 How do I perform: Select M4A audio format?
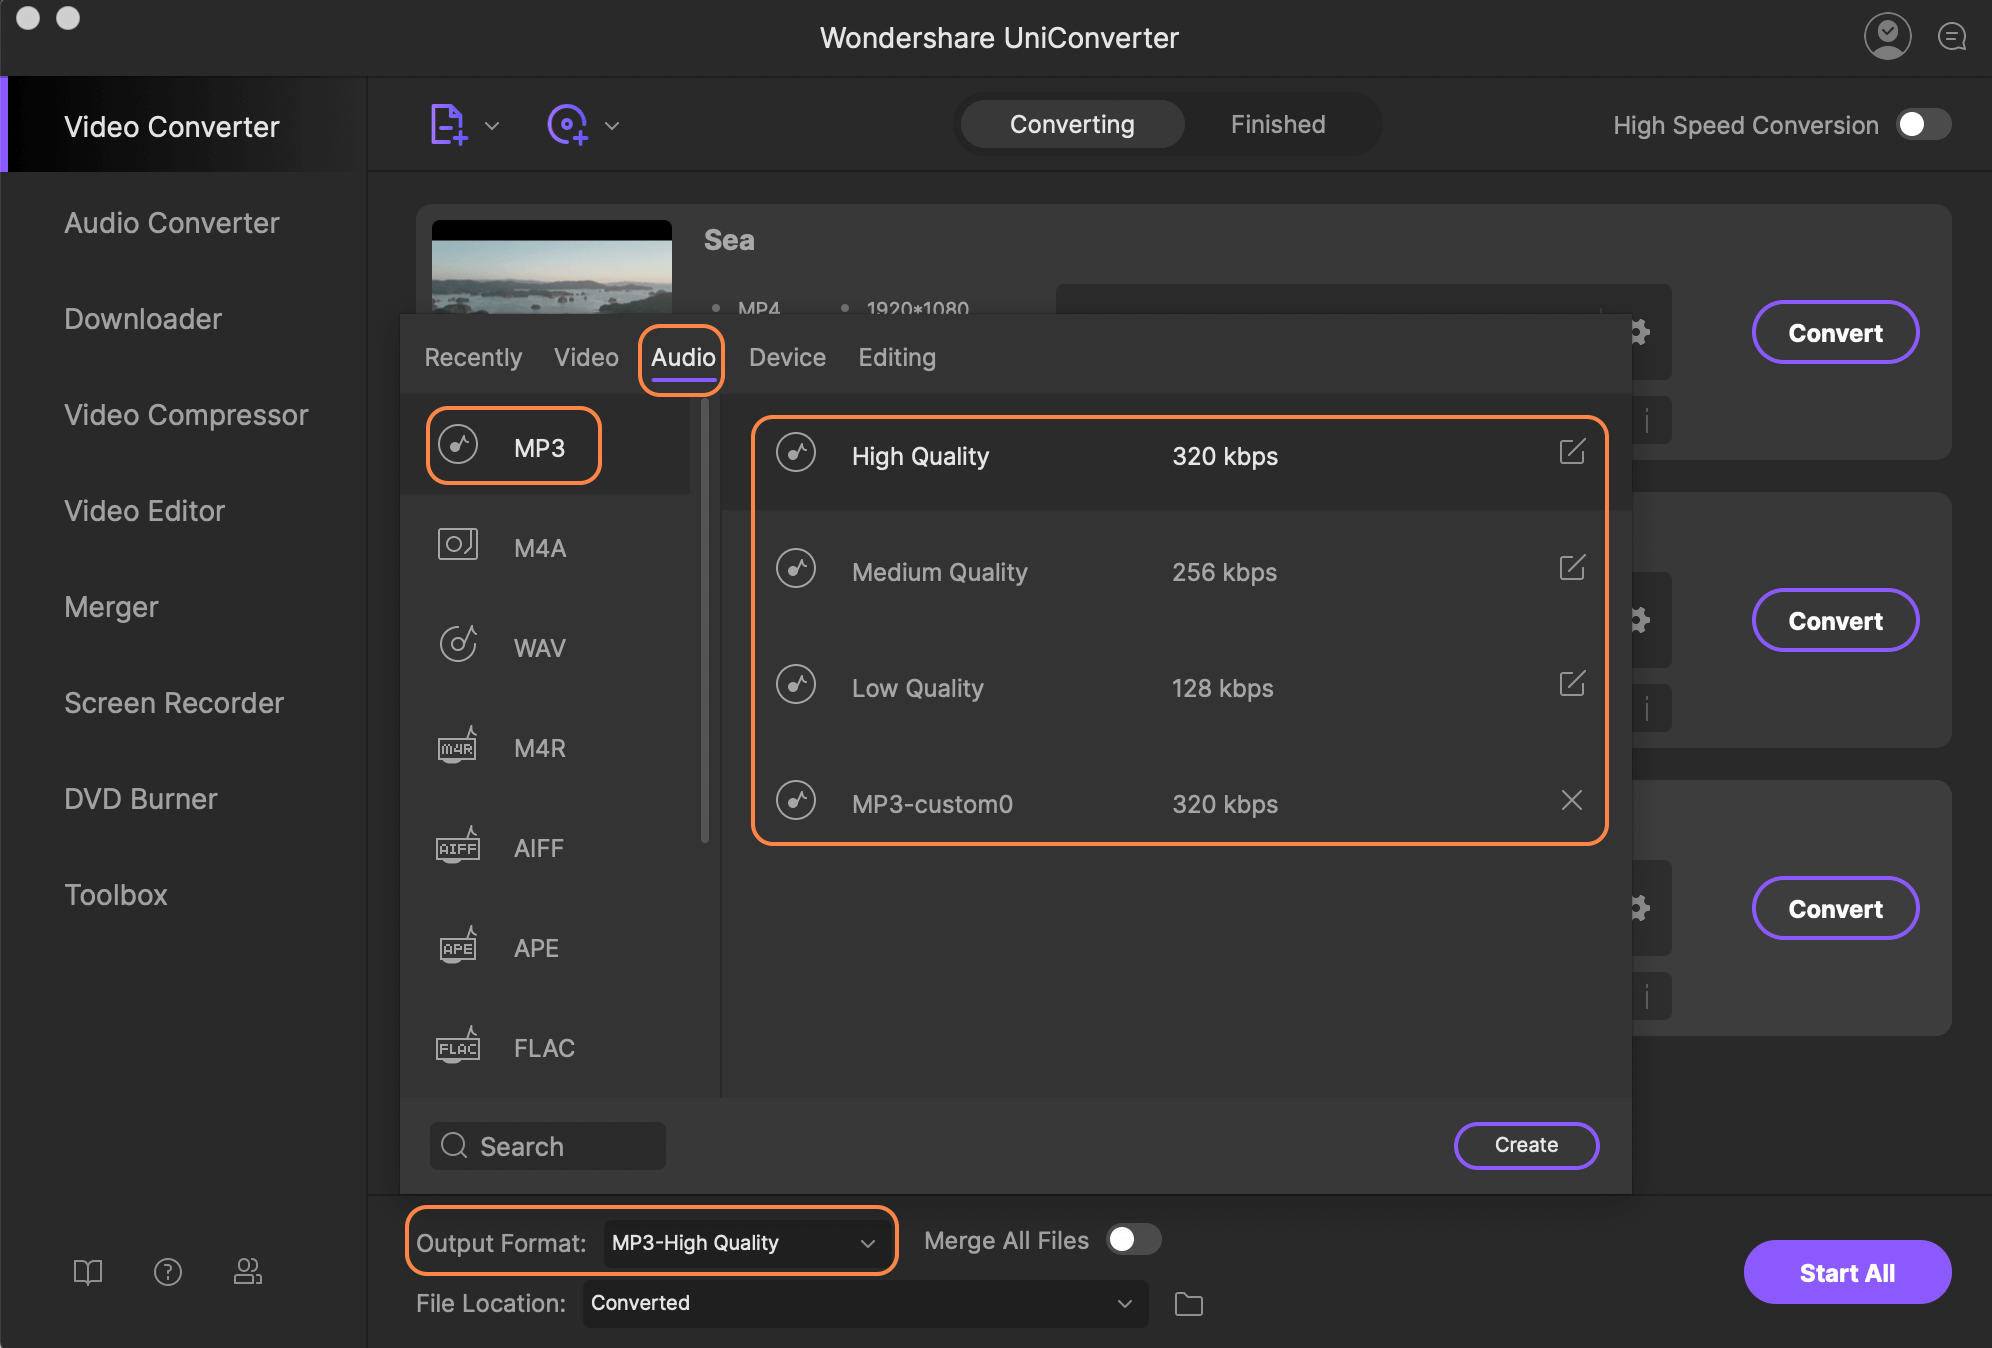coord(542,546)
